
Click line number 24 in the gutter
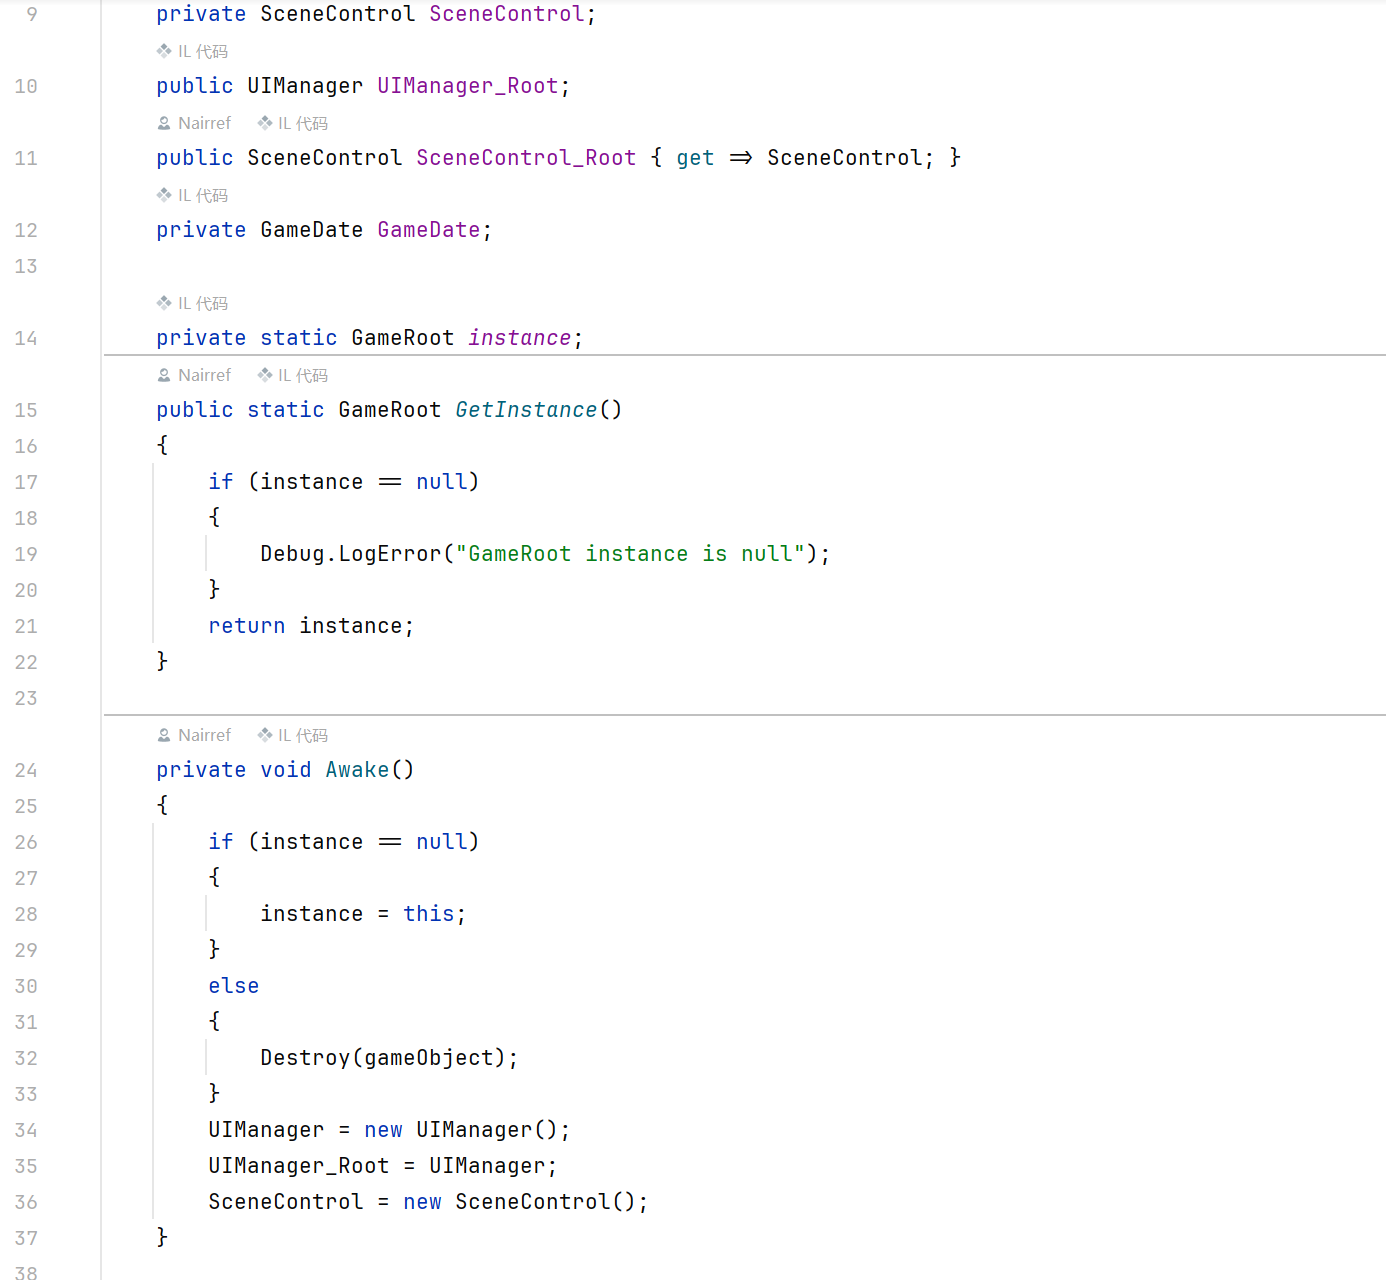pyautogui.click(x=26, y=770)
